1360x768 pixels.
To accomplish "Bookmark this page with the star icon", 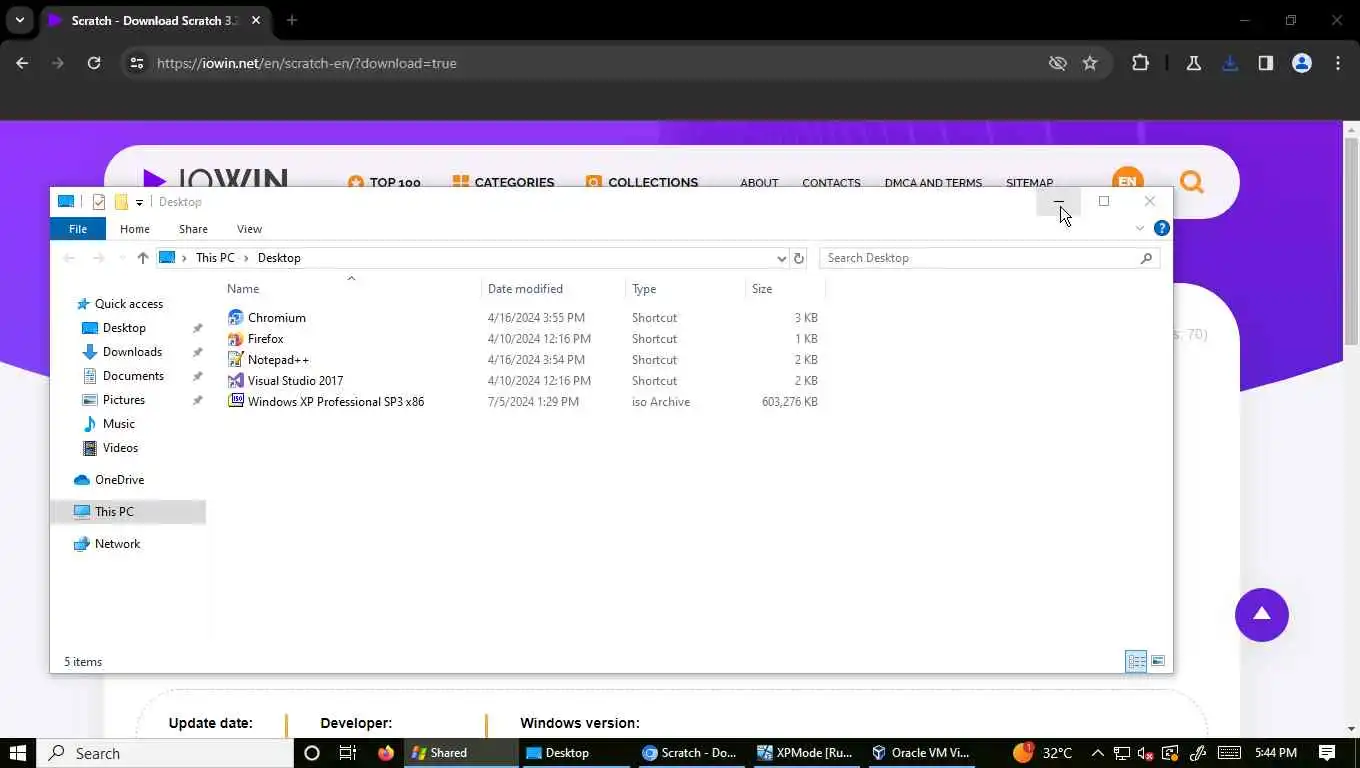I will click(x=1090, y=63).
